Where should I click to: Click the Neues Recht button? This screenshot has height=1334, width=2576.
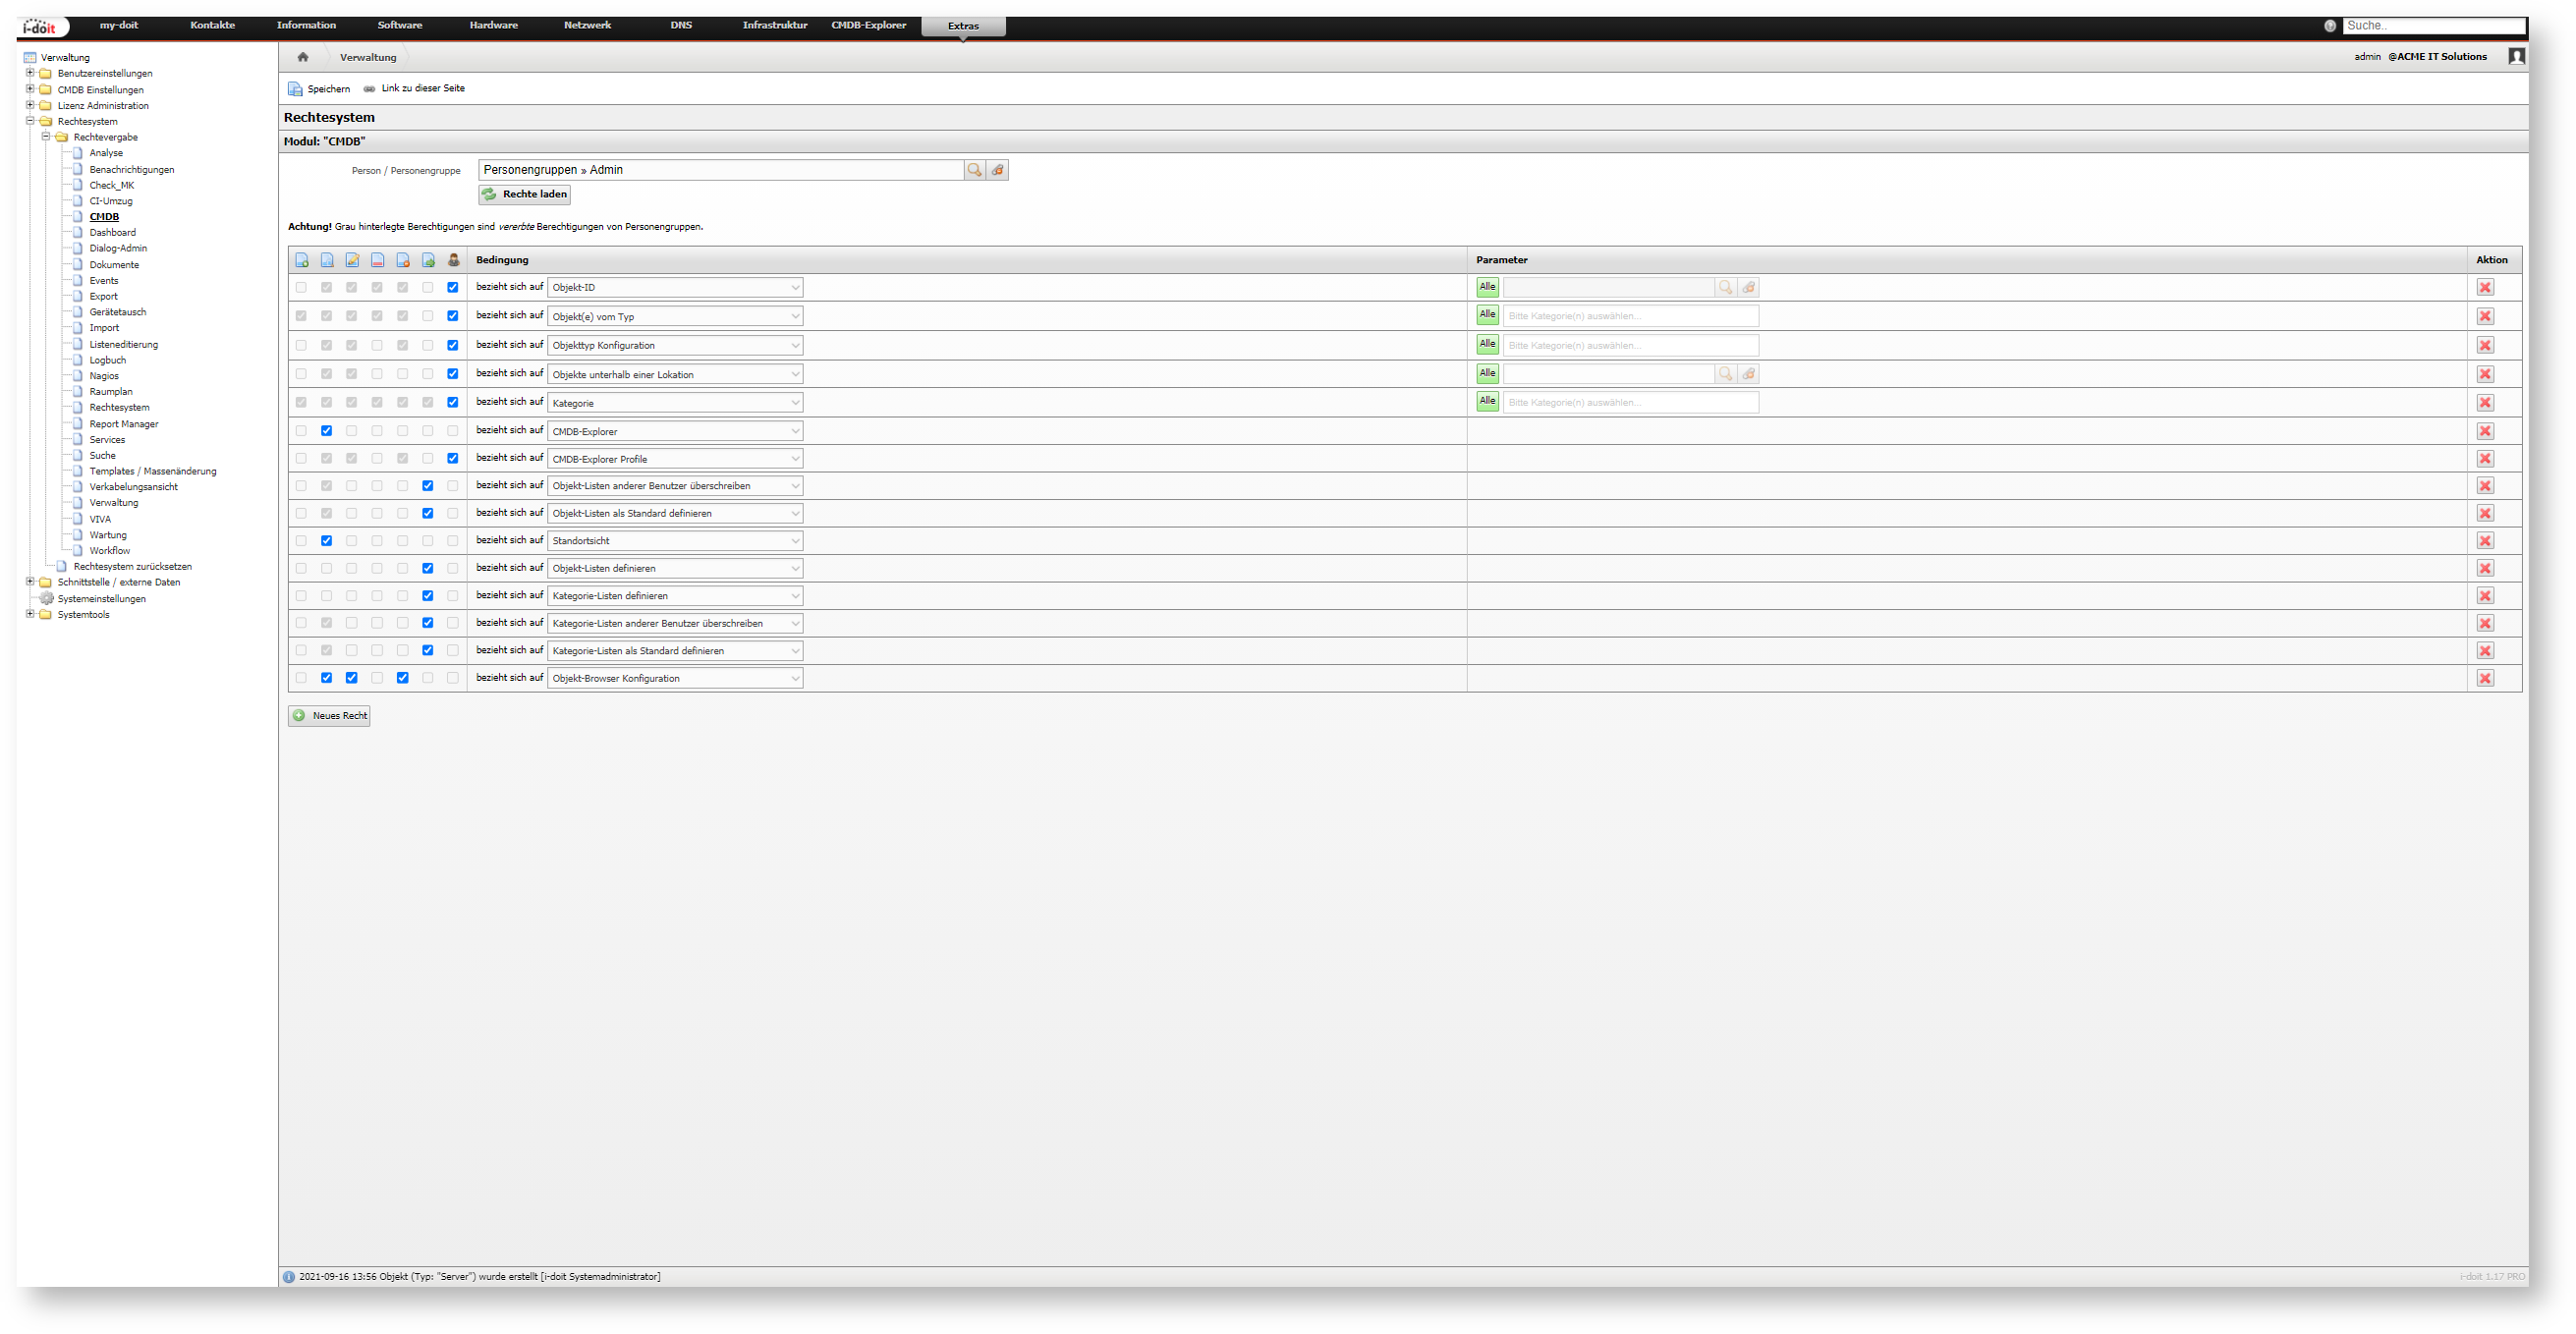[x=329, y=716]
